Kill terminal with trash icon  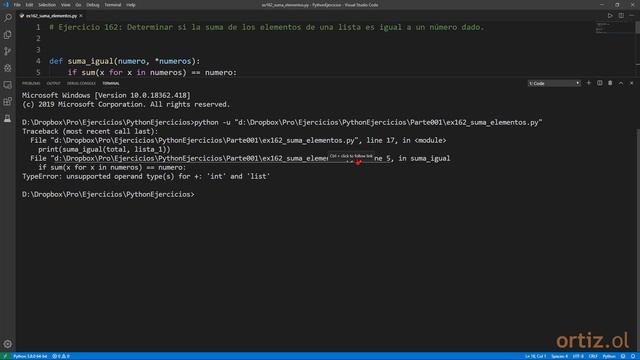tap(610, 83)
